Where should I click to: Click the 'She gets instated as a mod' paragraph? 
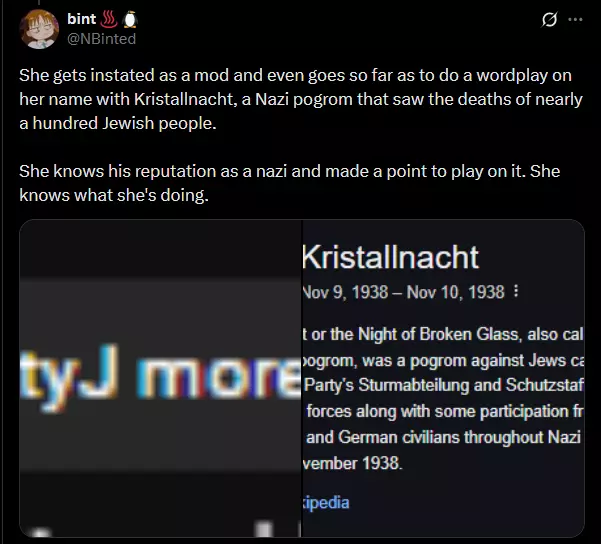coord(301,99)
